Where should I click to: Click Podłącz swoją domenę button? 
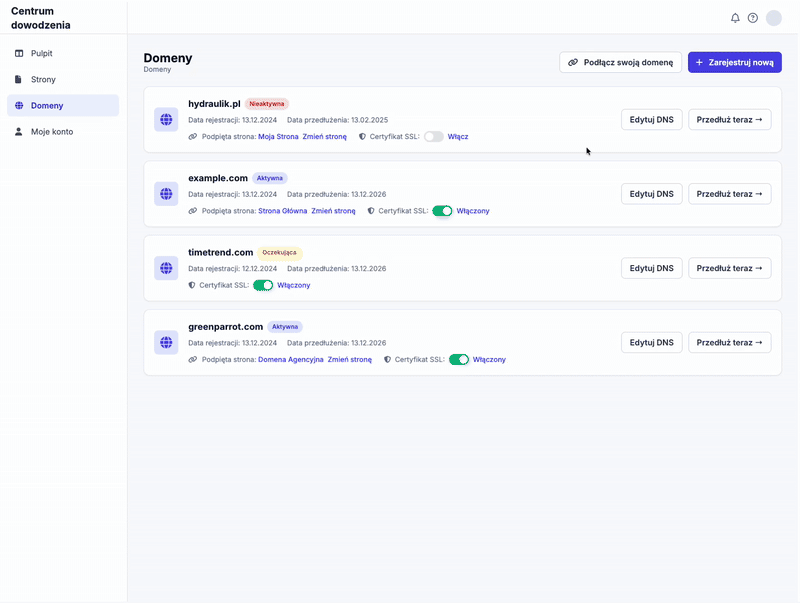pos(620,62)
